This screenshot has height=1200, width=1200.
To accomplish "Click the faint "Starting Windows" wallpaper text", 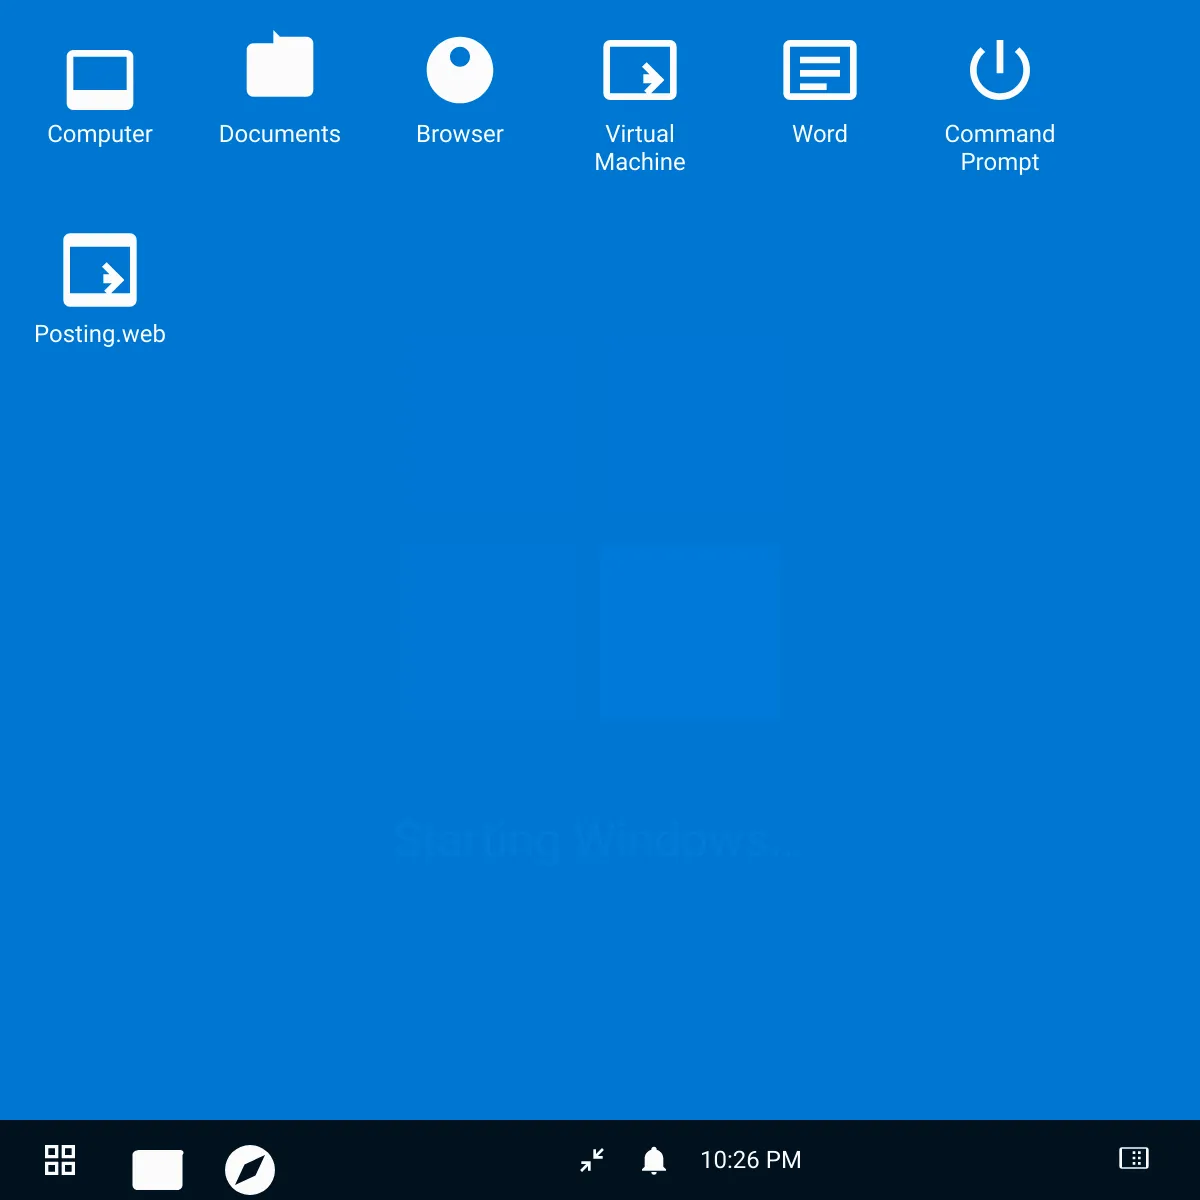I will [595, 840].
